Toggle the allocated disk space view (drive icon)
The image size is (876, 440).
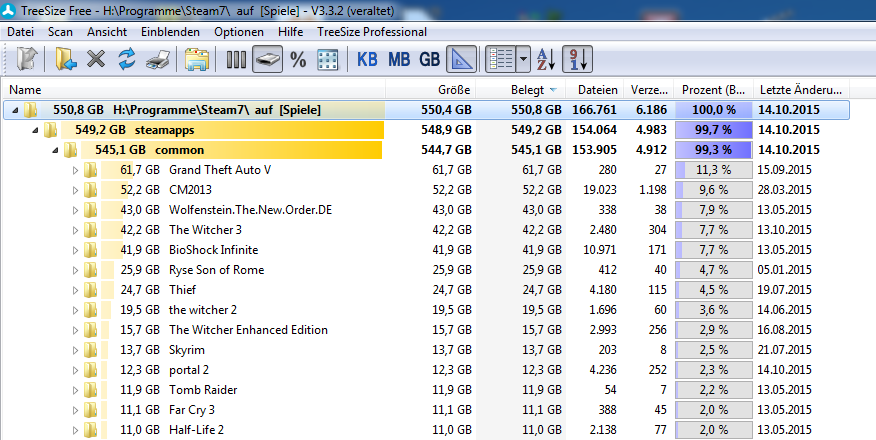coord(267,59)
